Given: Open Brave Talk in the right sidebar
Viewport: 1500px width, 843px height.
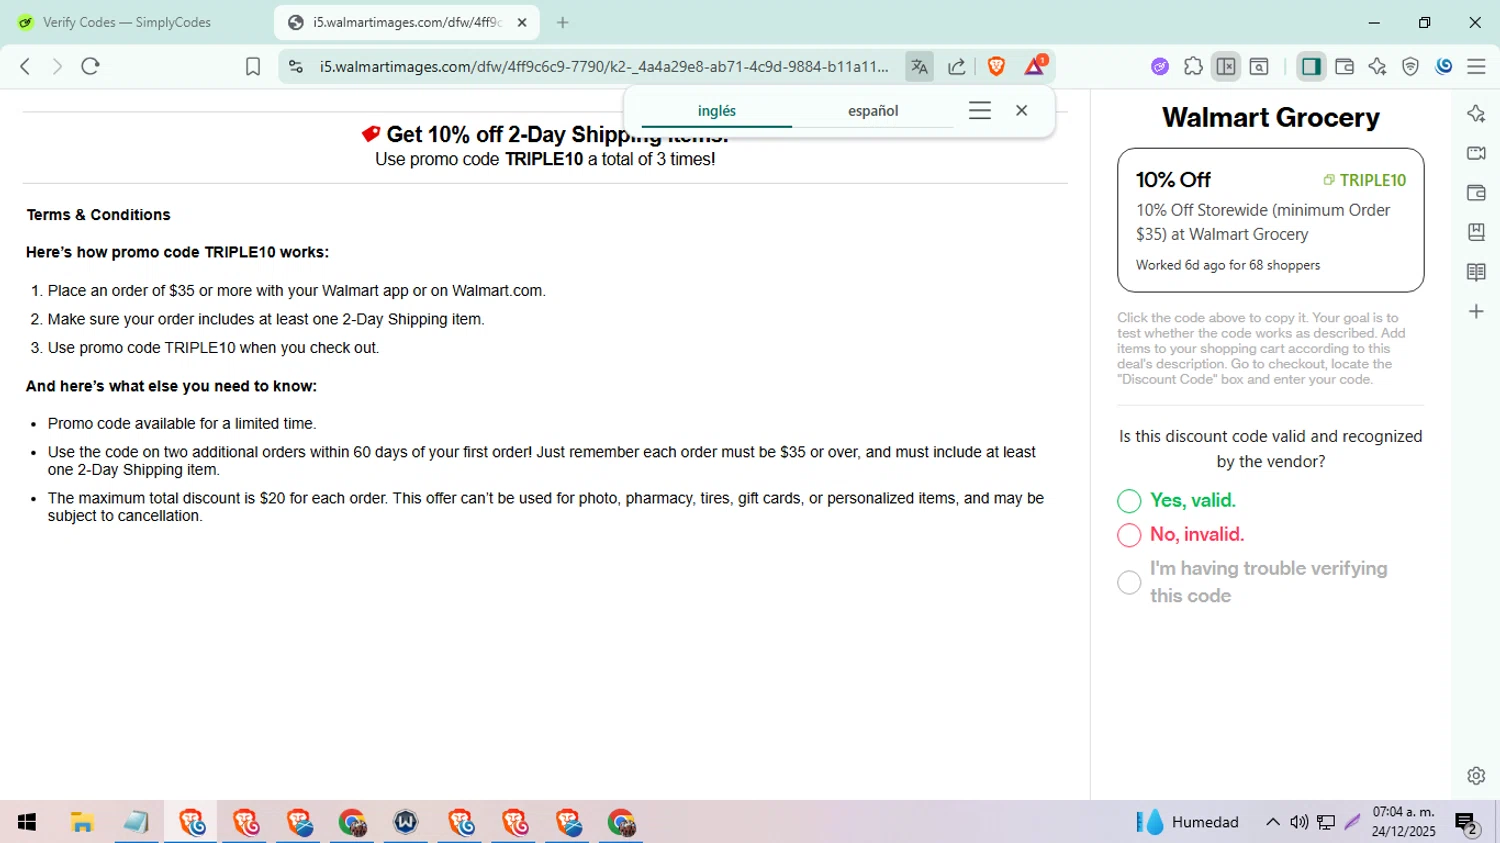Looking at the screenshot, I should pos(1476,153).
